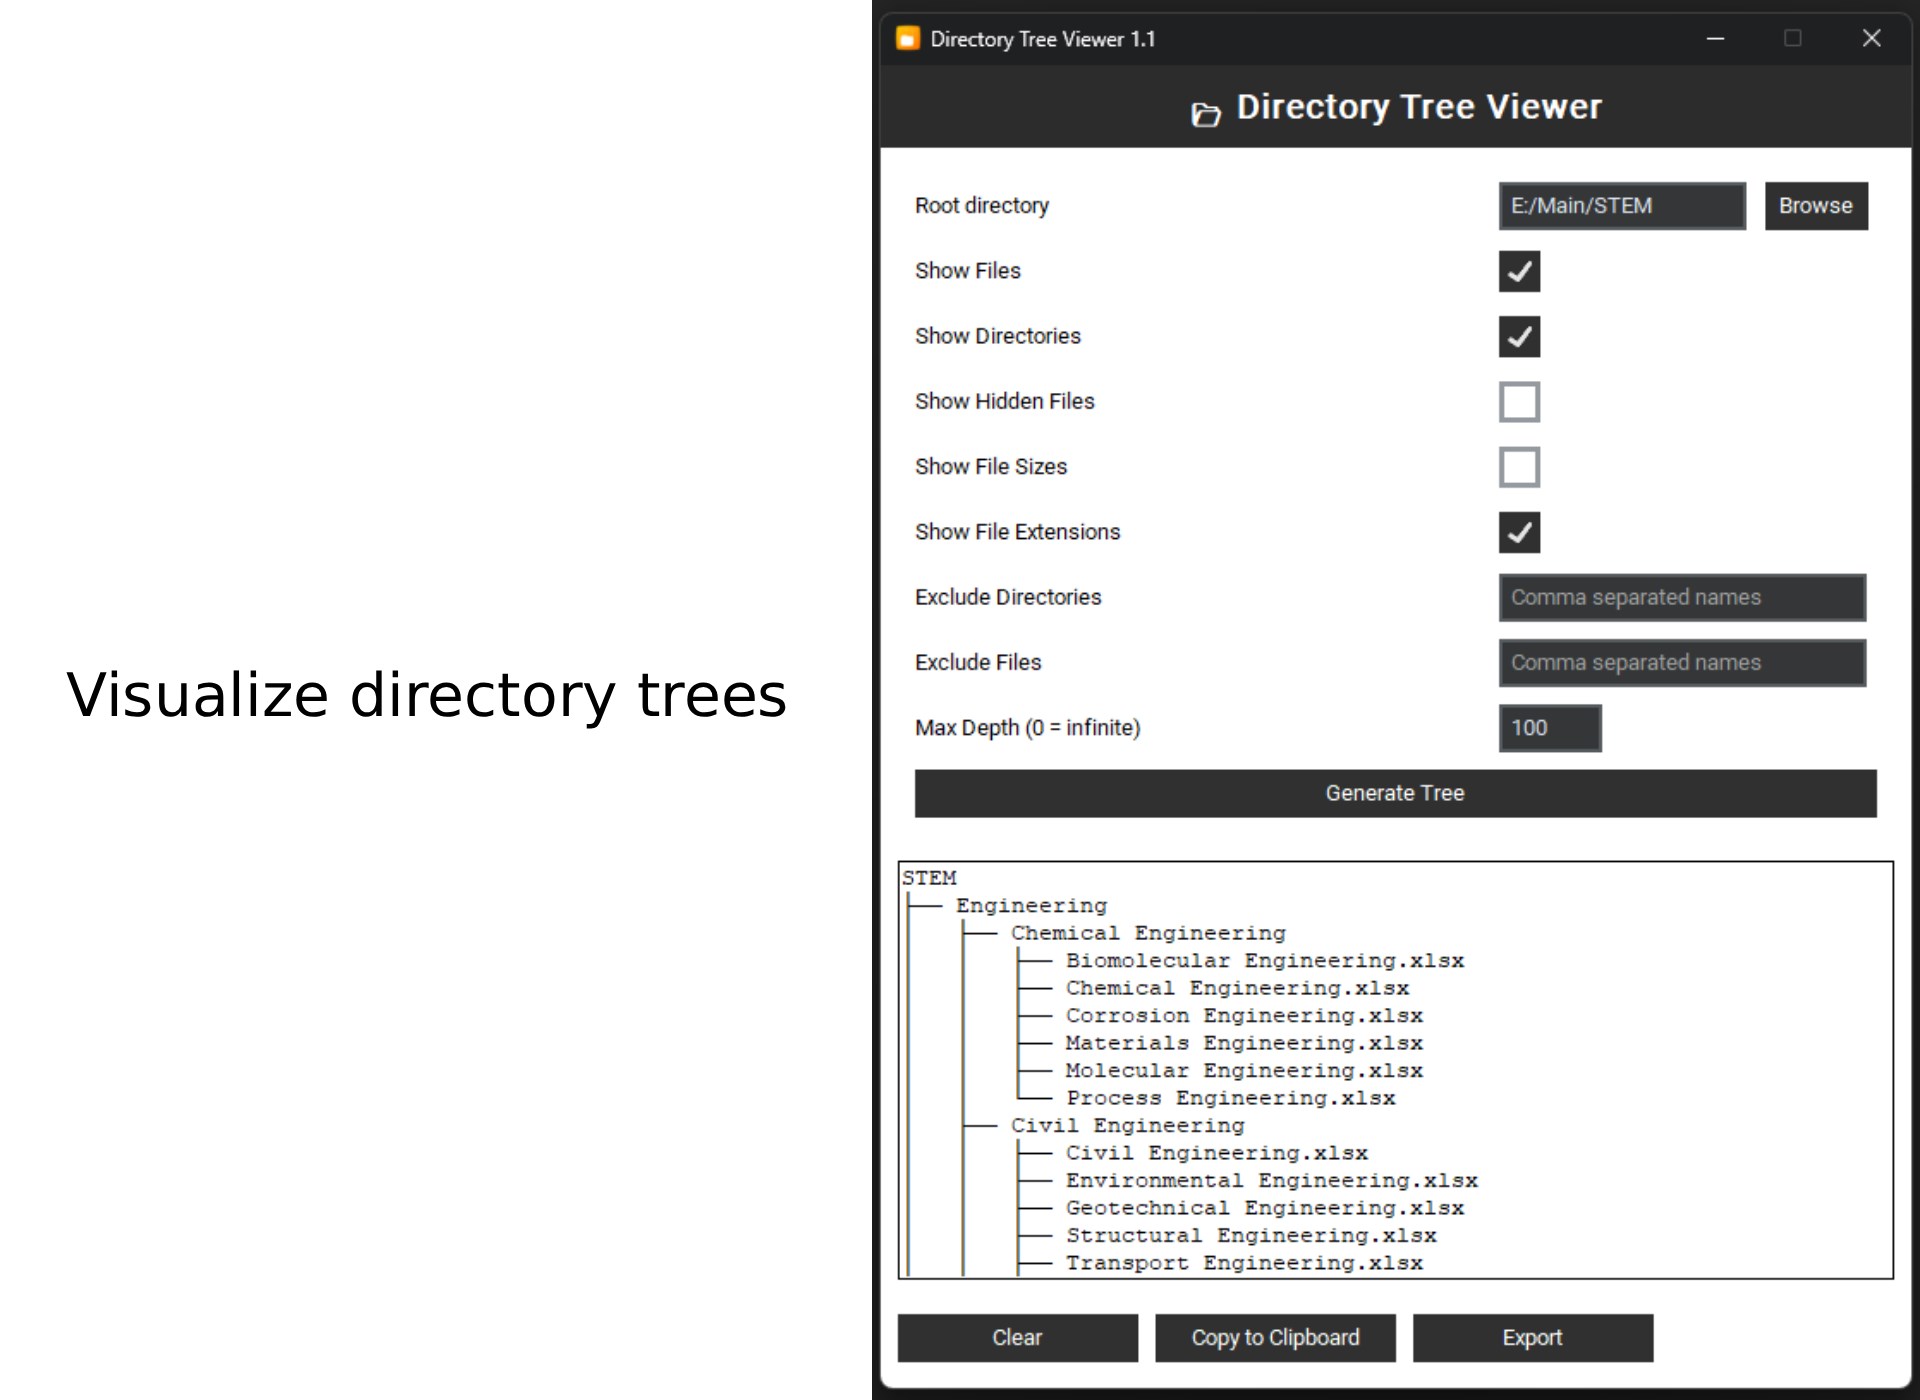Select the Max Depth value field
1920x1400 pixels.
pos(1549,728)
